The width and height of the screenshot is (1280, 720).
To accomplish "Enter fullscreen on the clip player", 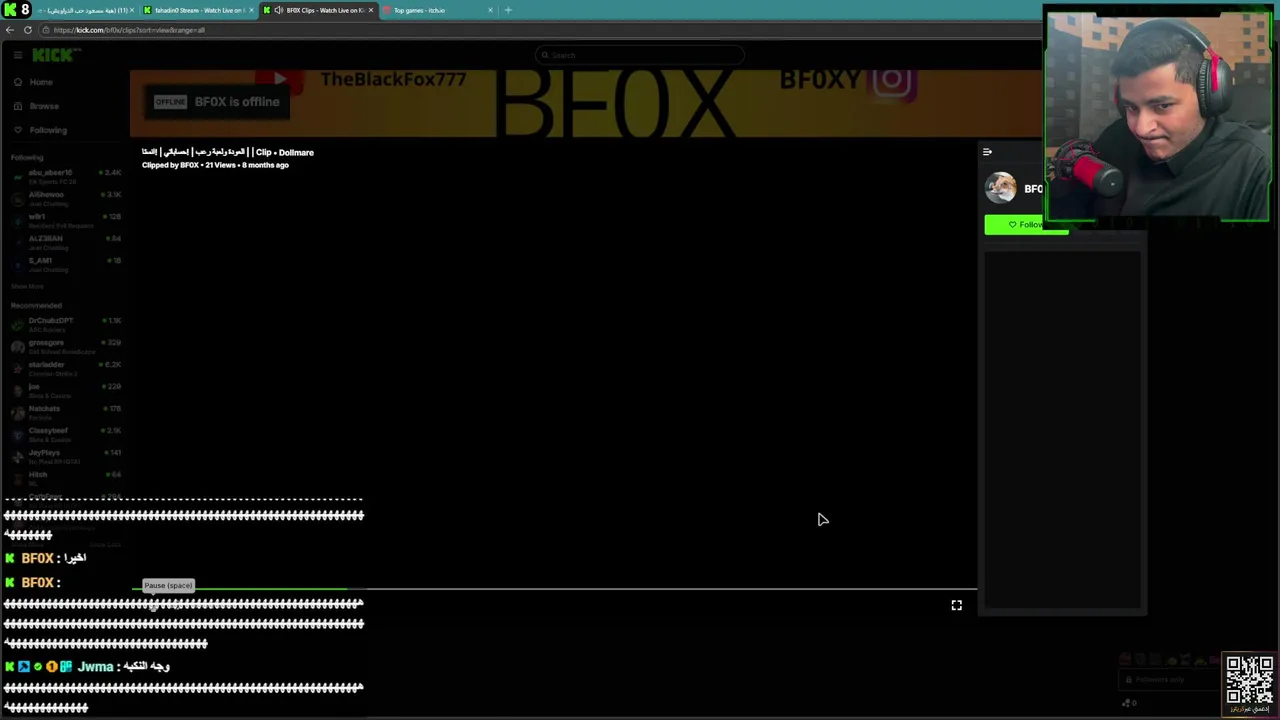I will [957, 605].
